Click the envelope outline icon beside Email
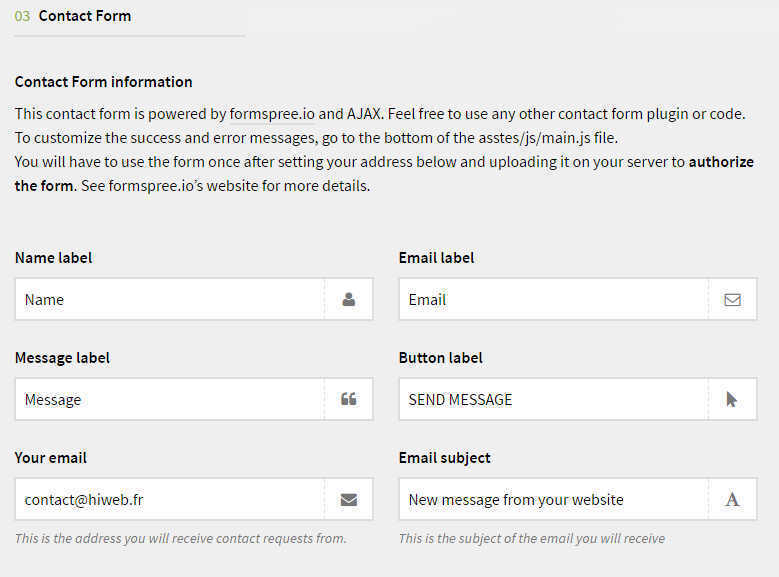This screenshot has width=779, height=577. point(732,299)
